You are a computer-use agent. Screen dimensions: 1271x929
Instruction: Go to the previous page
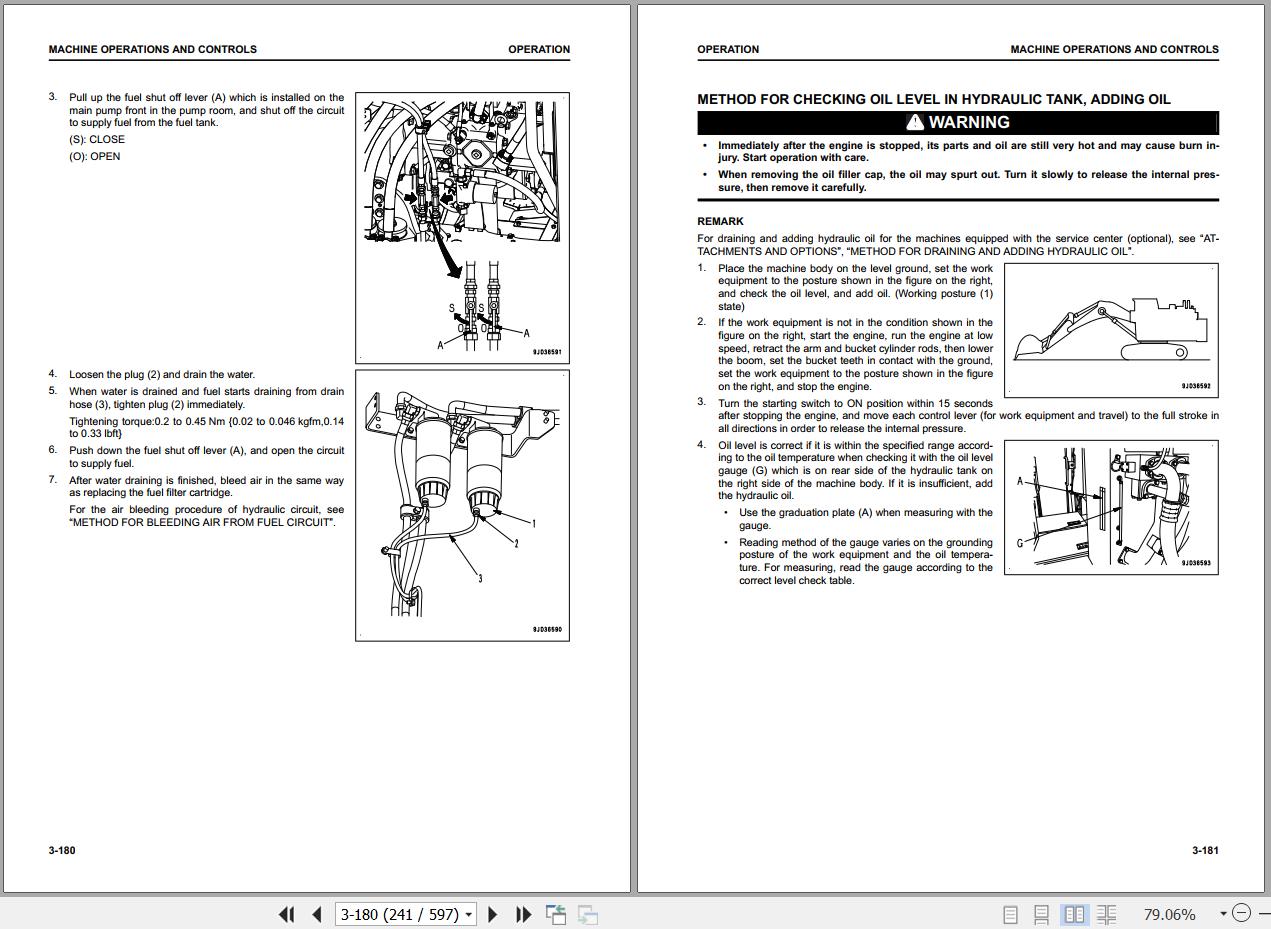pos(317,914)
